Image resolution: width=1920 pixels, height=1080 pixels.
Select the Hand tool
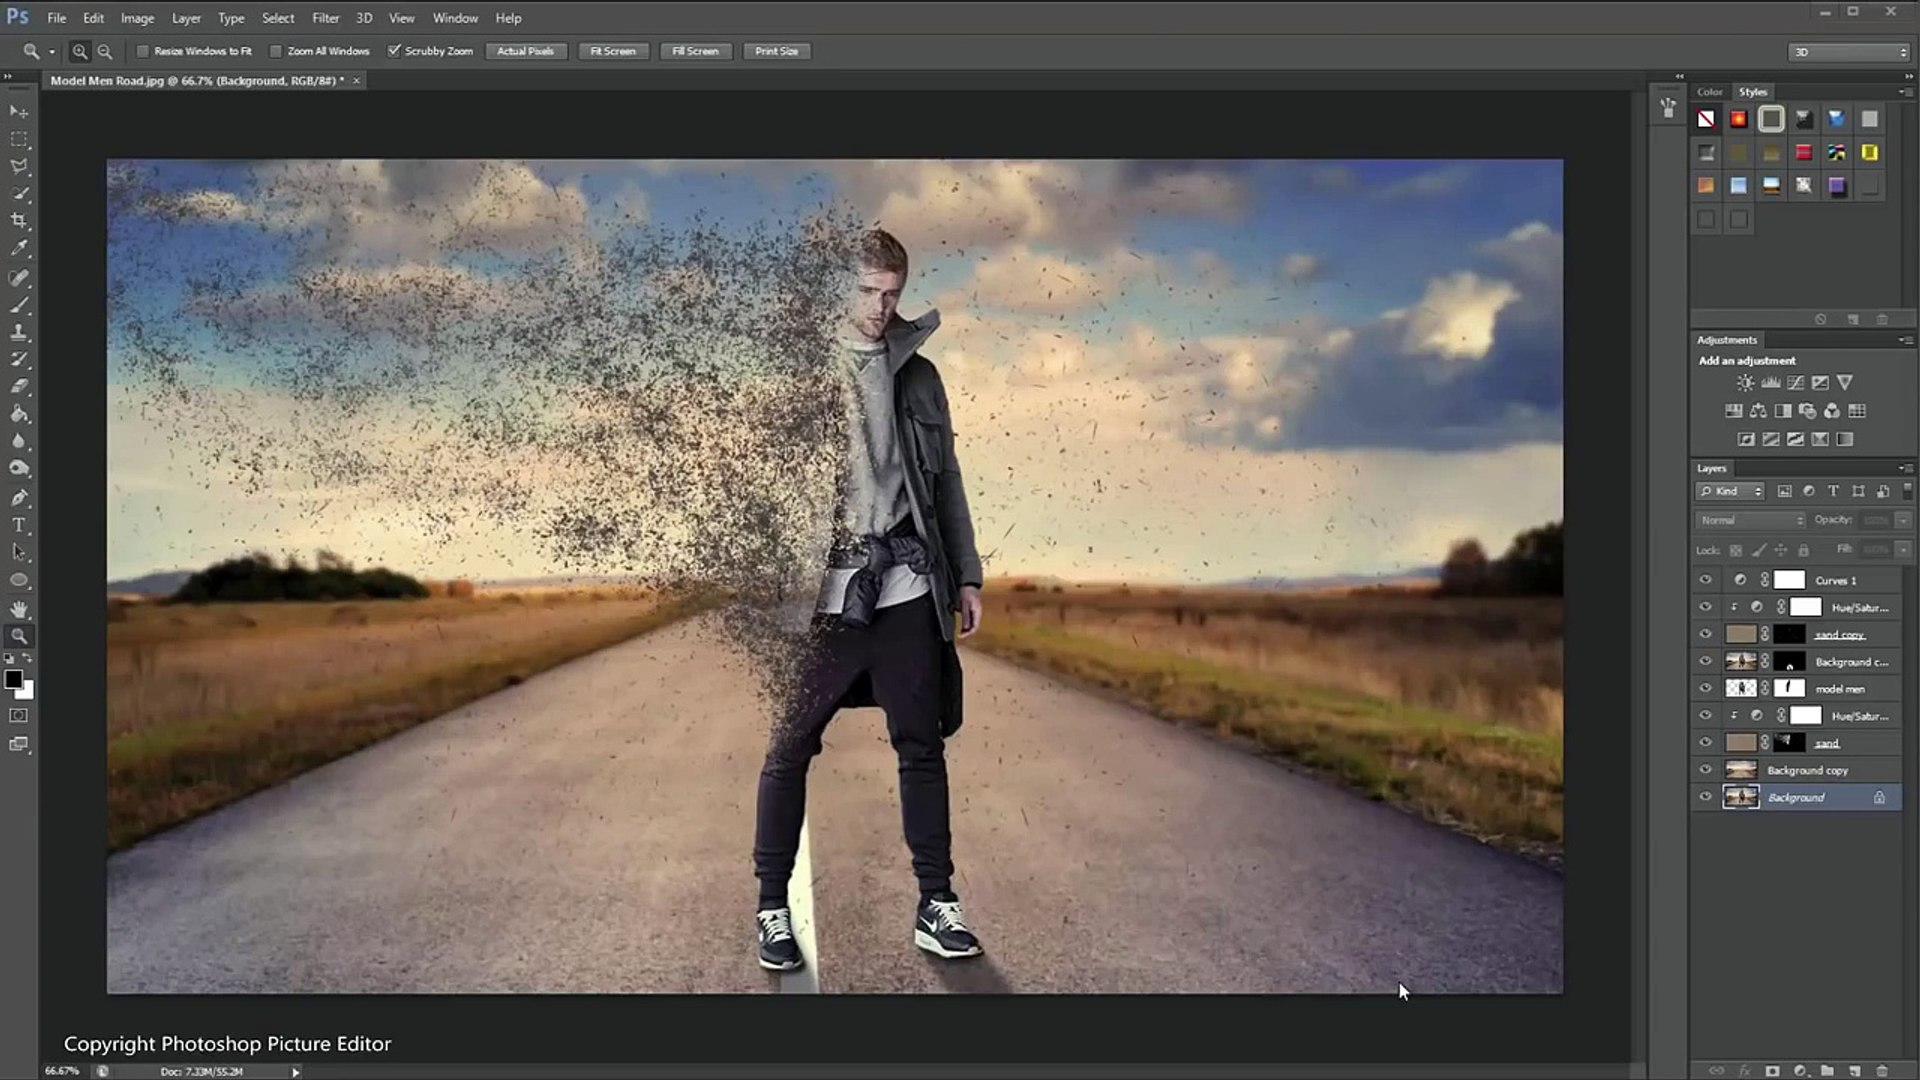(x=19, y=608)
